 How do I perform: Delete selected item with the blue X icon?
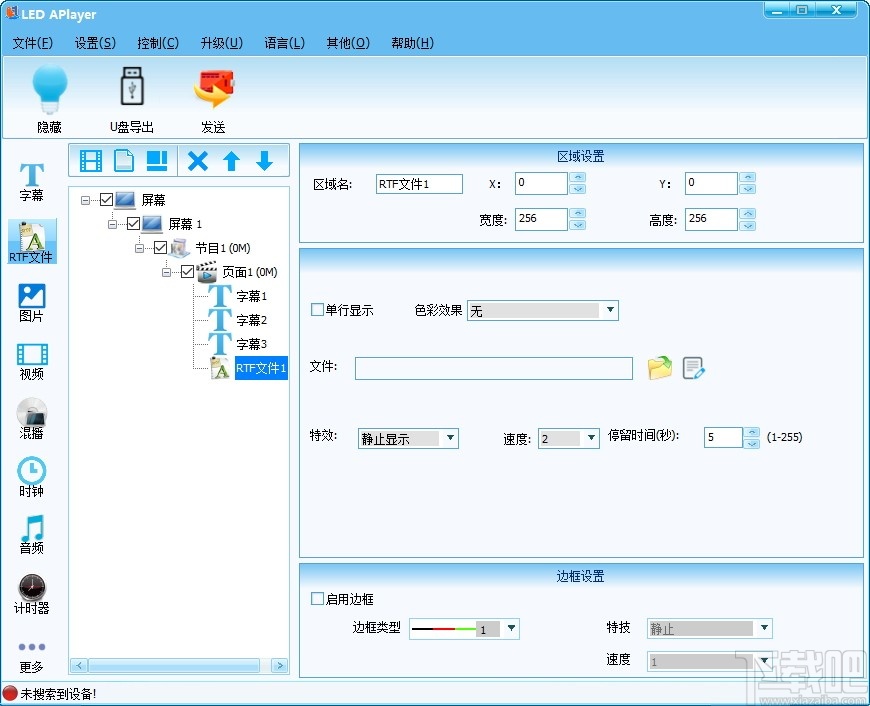tap(198, 160)
